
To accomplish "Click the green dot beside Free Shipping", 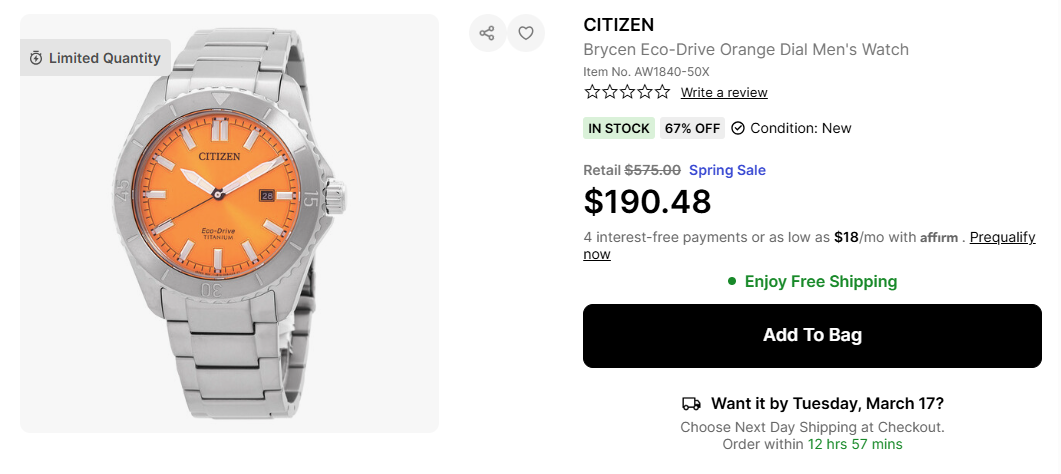I will tap(732, 281).
